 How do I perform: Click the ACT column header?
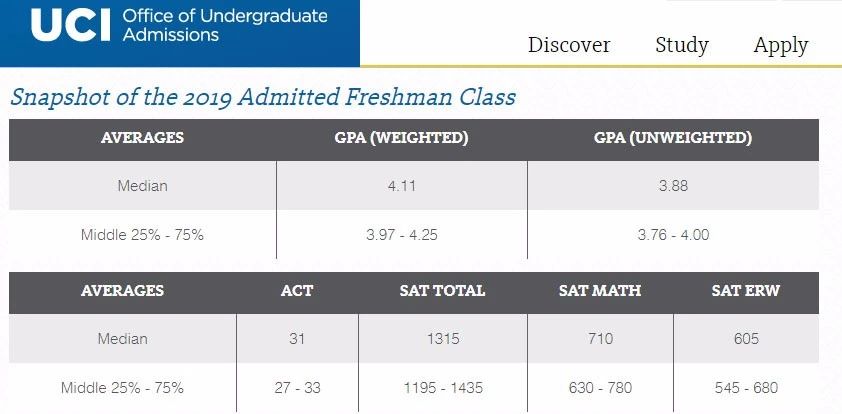tap(297, 291)
